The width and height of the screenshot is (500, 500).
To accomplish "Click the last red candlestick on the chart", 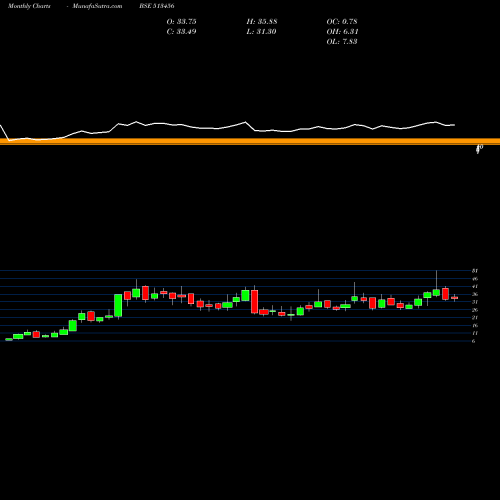I will (x=455, y=298).
